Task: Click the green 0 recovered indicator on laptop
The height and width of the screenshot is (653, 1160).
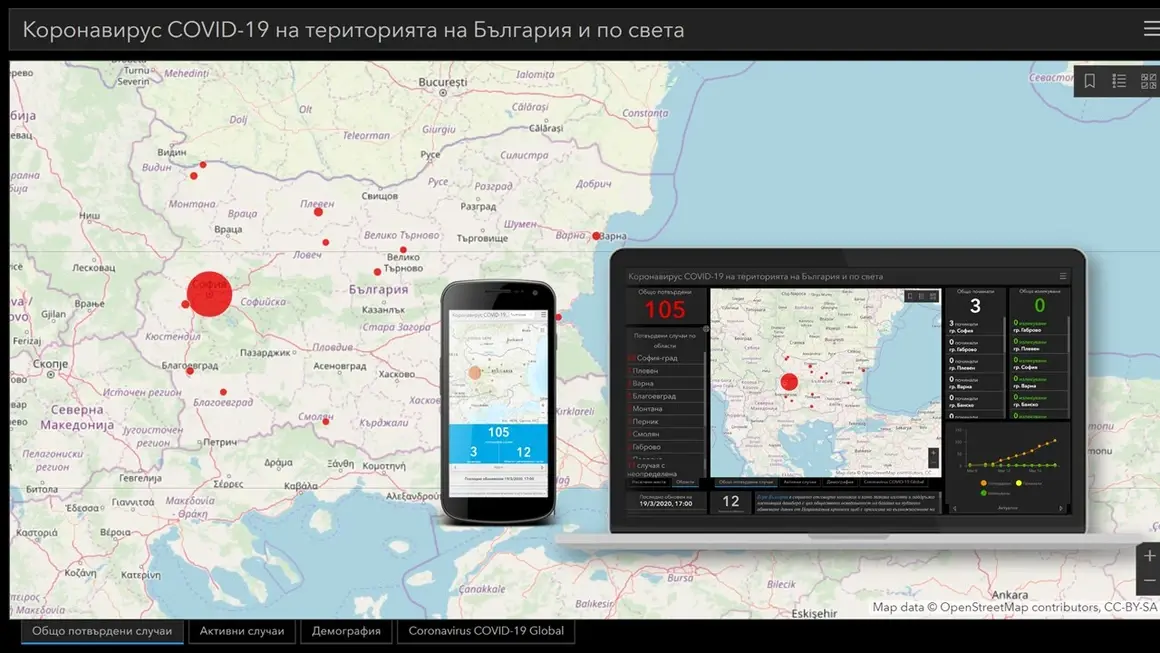Action: (x=1039, y=305)
